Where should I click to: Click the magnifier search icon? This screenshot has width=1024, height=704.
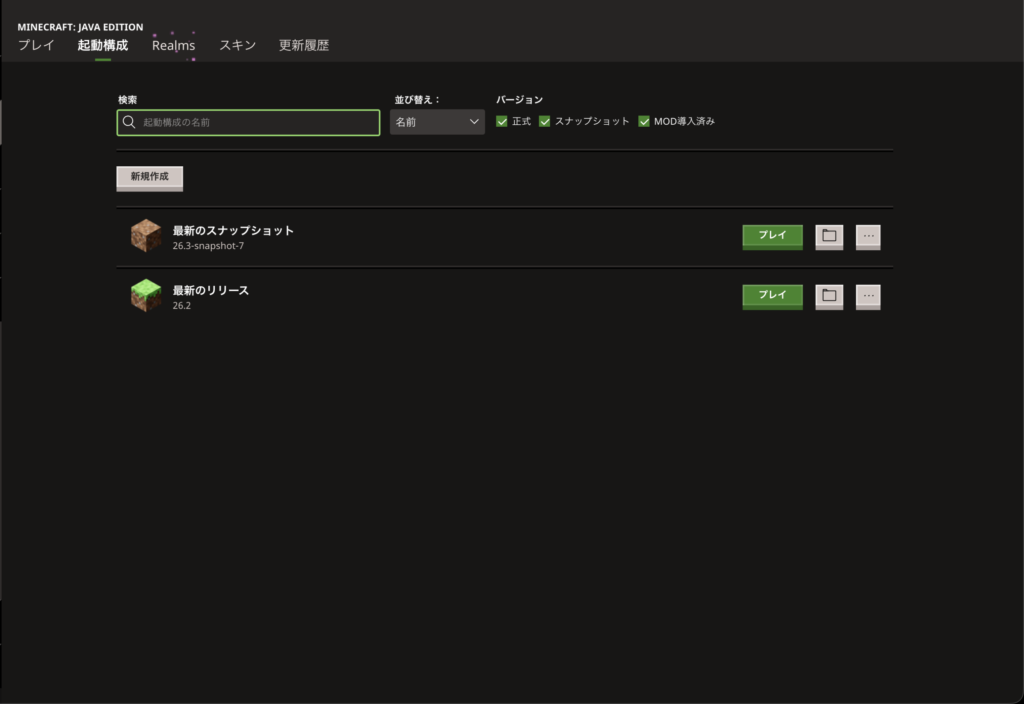129,122
